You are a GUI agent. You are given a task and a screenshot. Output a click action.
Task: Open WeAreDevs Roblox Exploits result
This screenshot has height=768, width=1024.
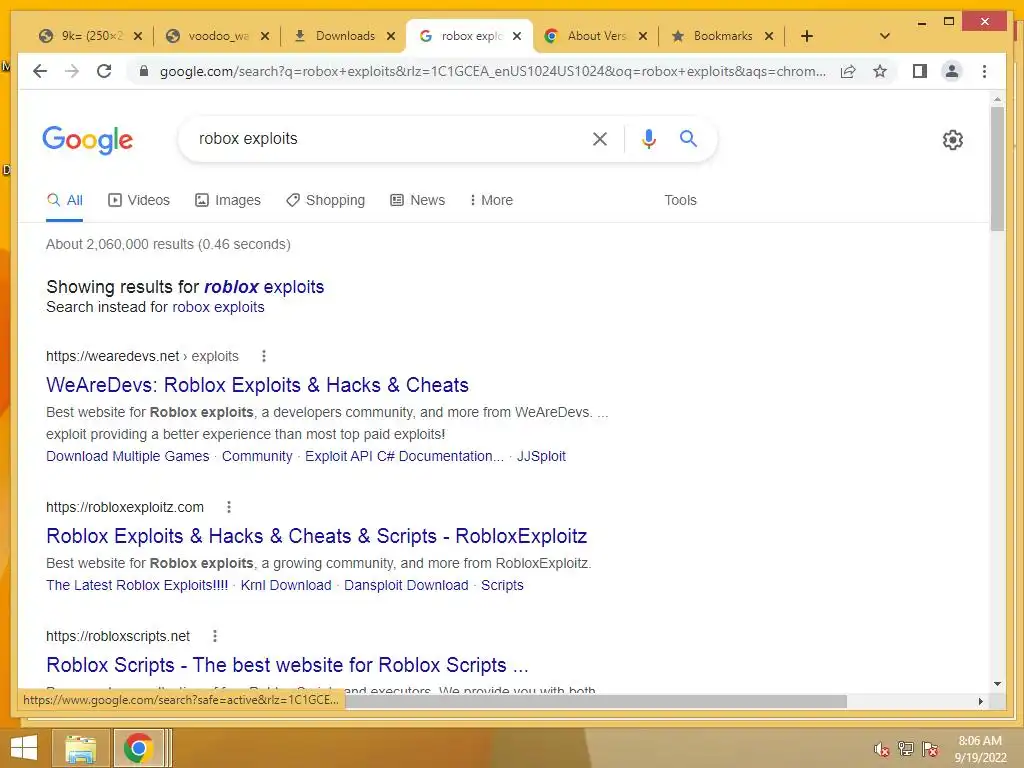pos(257,385)
